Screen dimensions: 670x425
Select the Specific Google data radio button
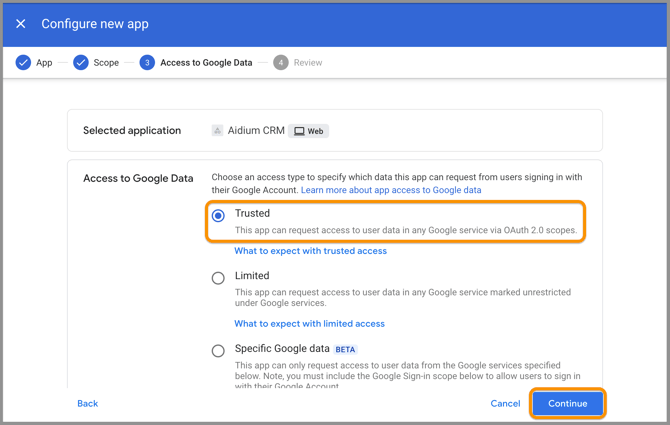(218, 351)
